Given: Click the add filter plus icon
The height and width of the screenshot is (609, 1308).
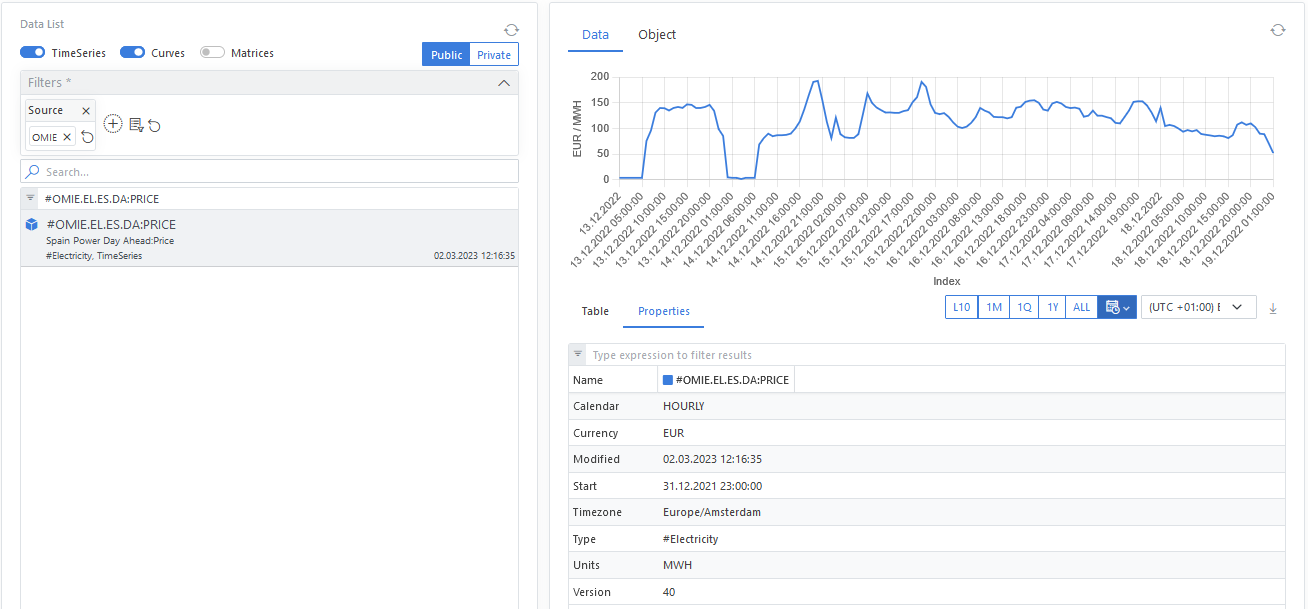Looking at the screenshot, I should (113, 124).
